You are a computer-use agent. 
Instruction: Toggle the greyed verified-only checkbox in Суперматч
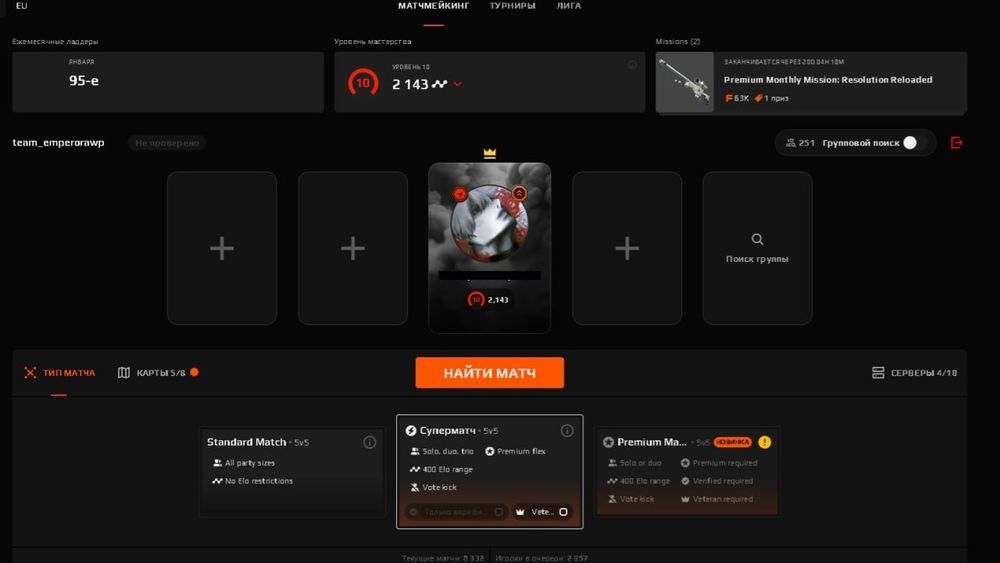499,512
